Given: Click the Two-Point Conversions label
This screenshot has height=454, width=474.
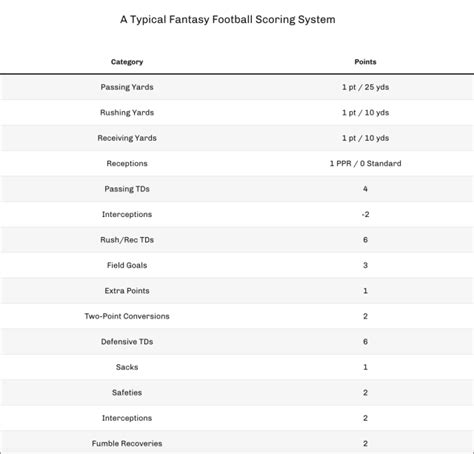Looking at the screenshot, I should click(x=127, y=316).
